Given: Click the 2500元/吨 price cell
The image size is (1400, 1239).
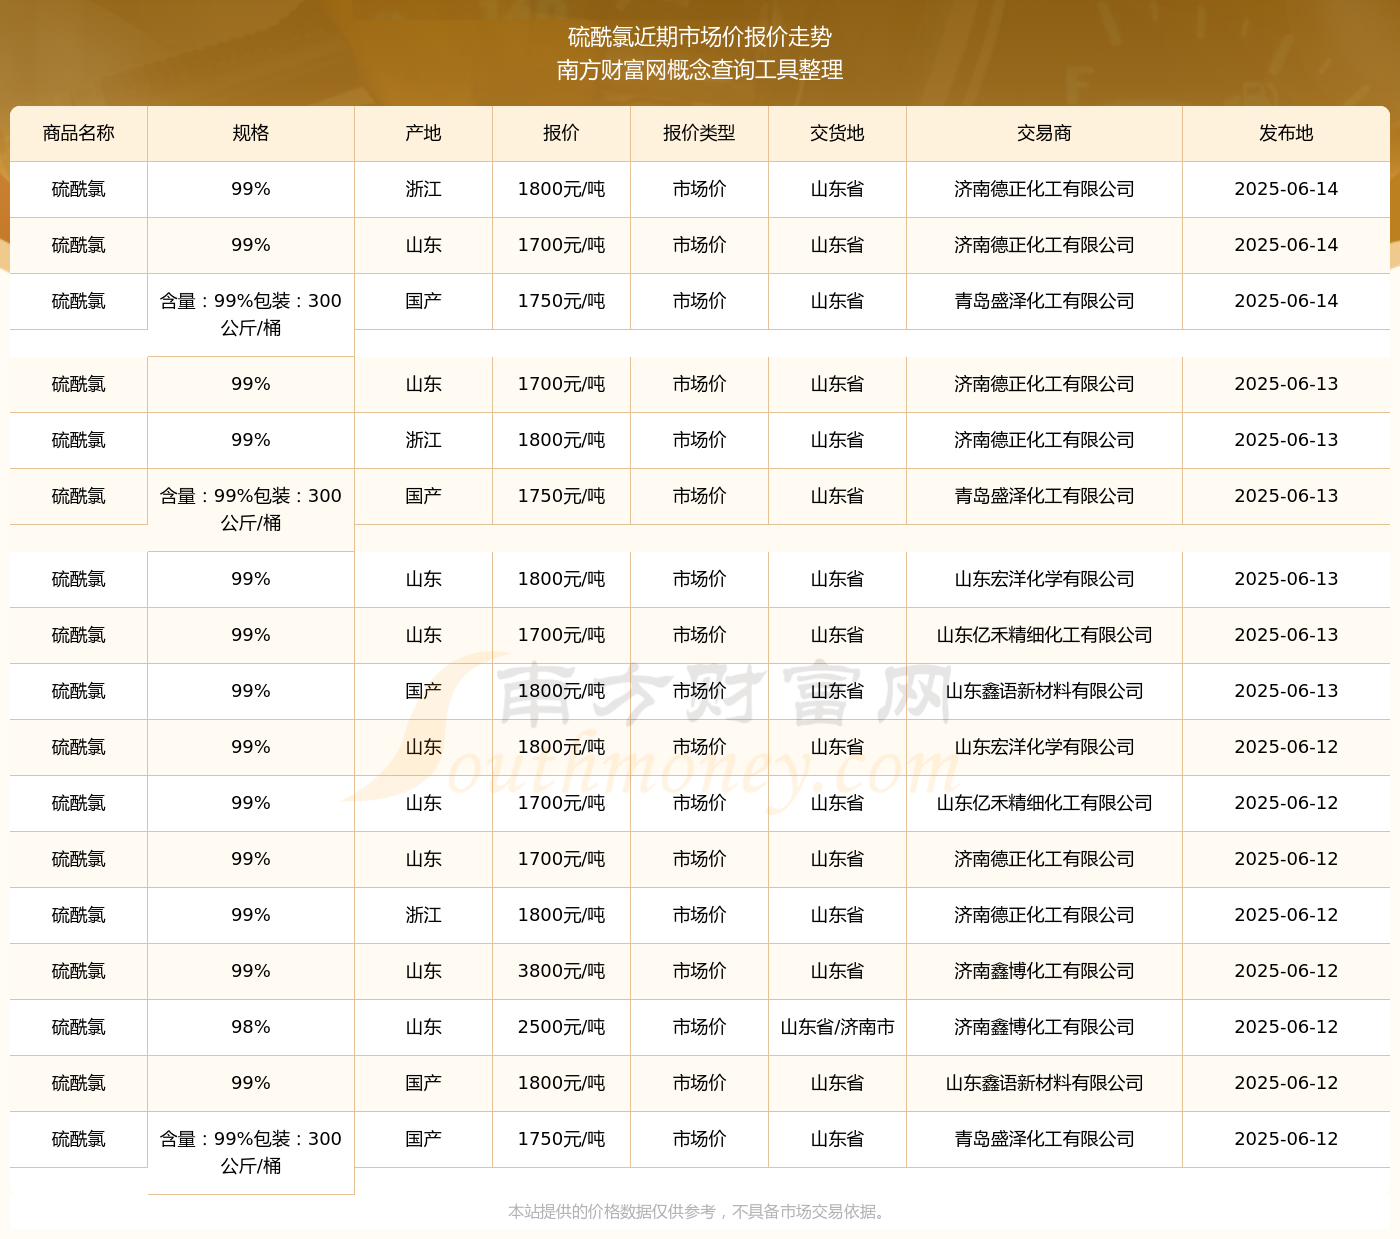Looking at the screenshot, I should [x=562, y=1027].
